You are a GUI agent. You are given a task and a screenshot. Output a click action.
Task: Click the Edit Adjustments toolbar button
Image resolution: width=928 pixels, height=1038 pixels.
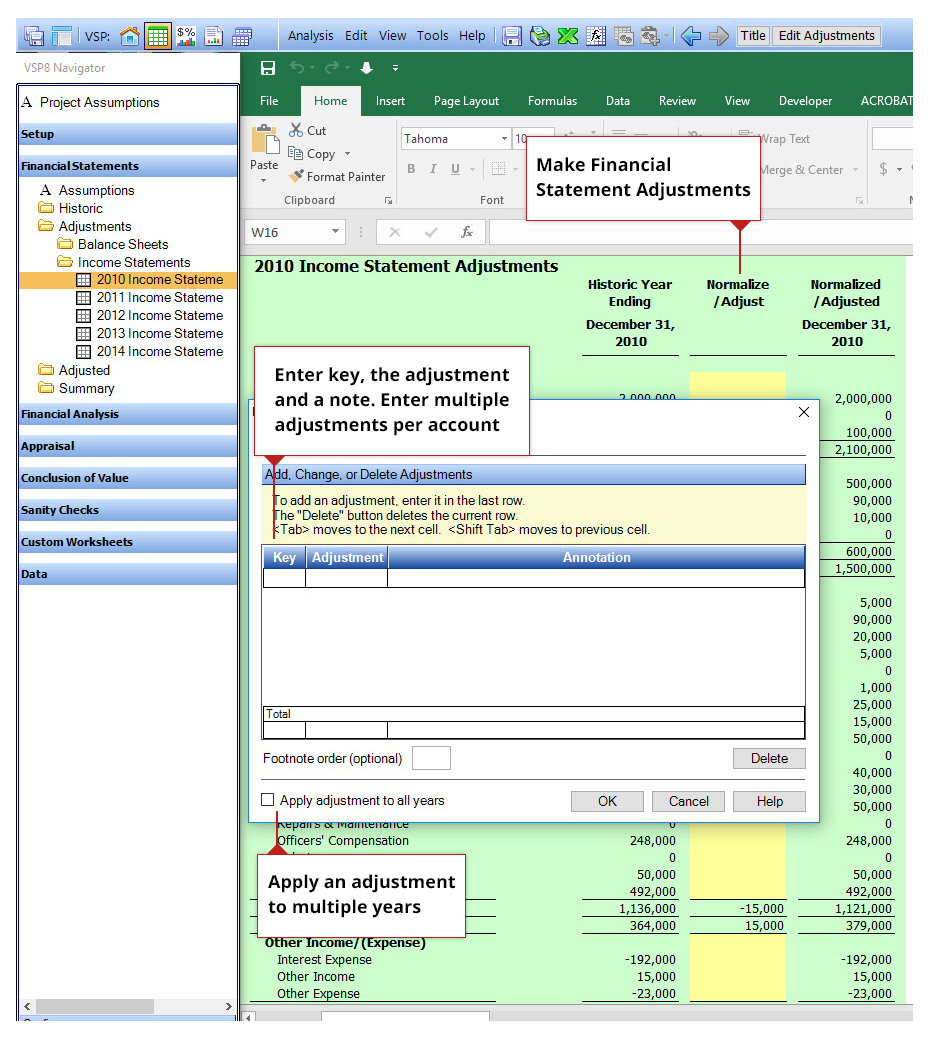click(826, 36)
